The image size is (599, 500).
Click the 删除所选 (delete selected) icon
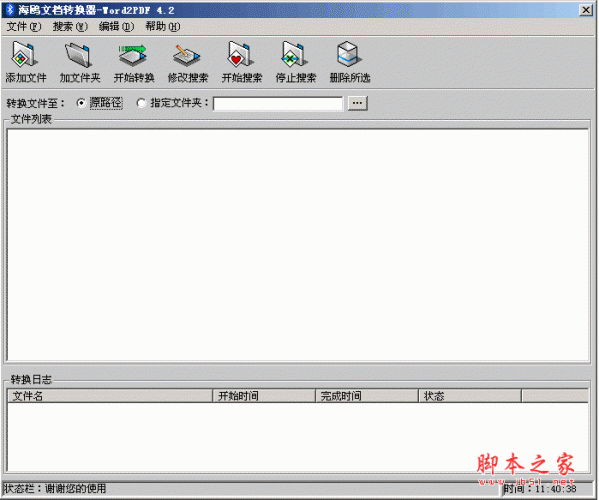click(x=350, y=61)
